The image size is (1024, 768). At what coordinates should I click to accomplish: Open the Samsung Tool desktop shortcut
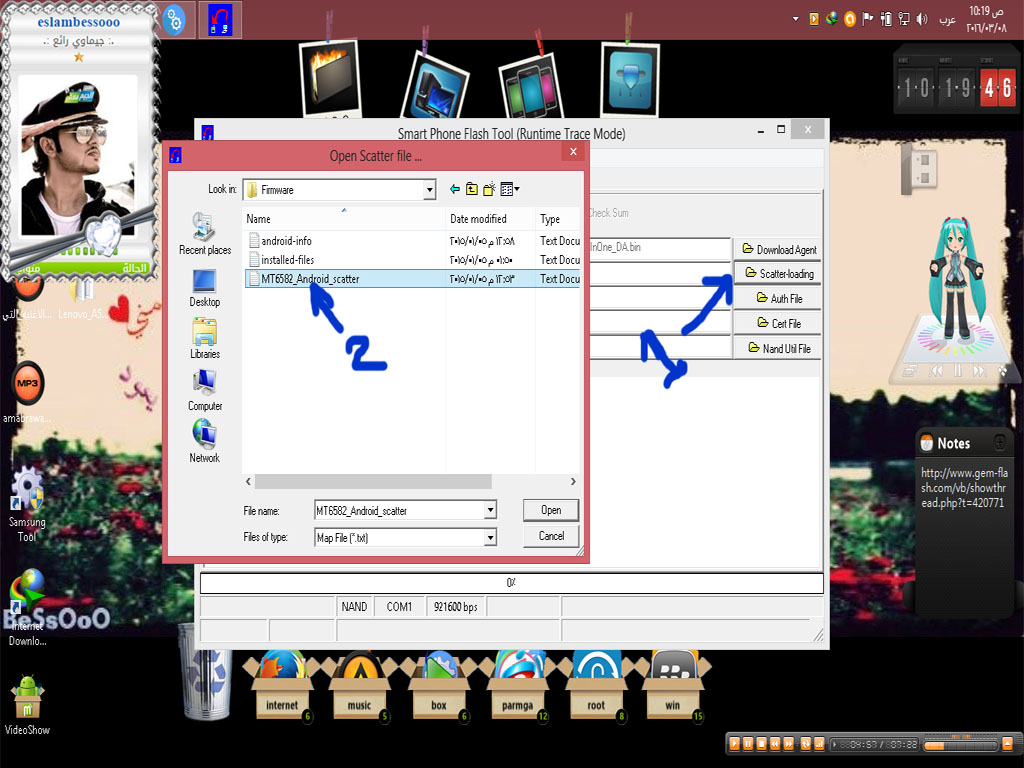coord(27,504)
